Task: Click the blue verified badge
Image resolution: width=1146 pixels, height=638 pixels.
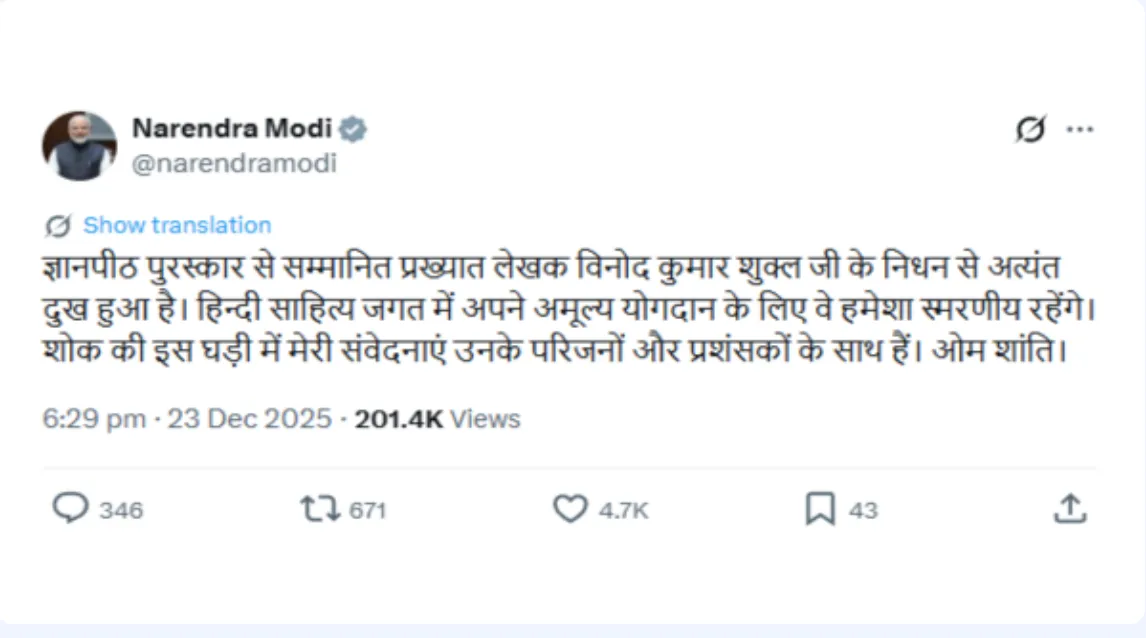Action: coord(352,128)
